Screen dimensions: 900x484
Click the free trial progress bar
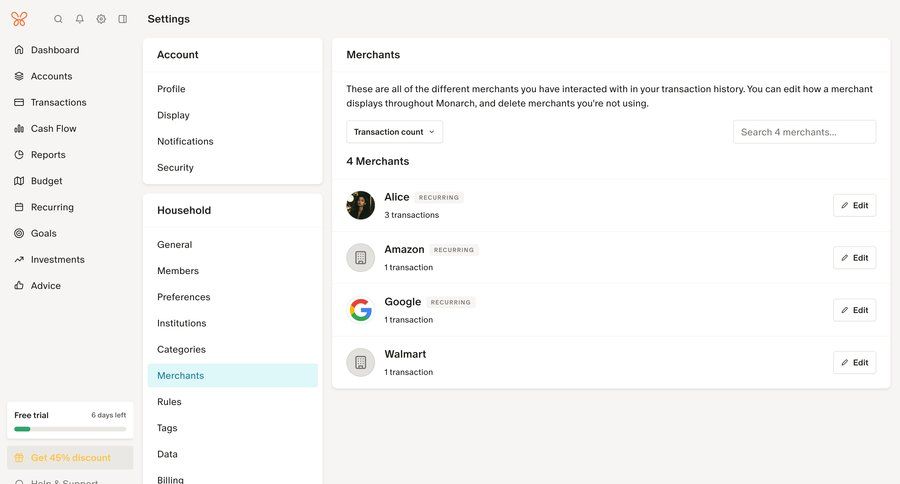click(x=70, y=429)
